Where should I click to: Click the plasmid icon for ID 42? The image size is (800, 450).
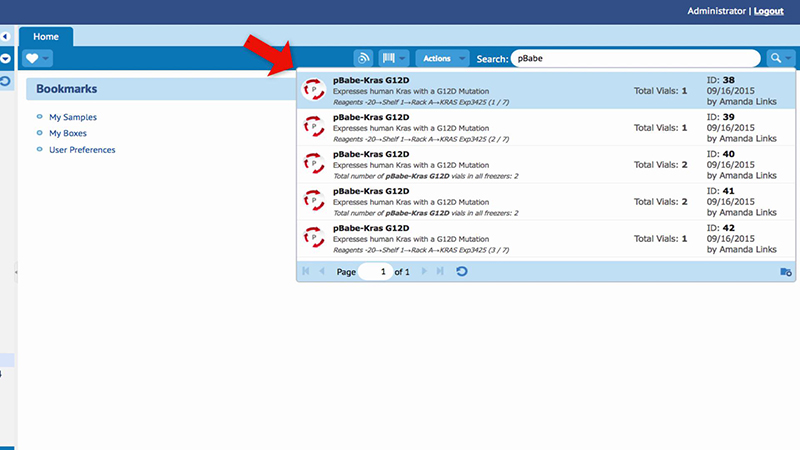[314, 237]
